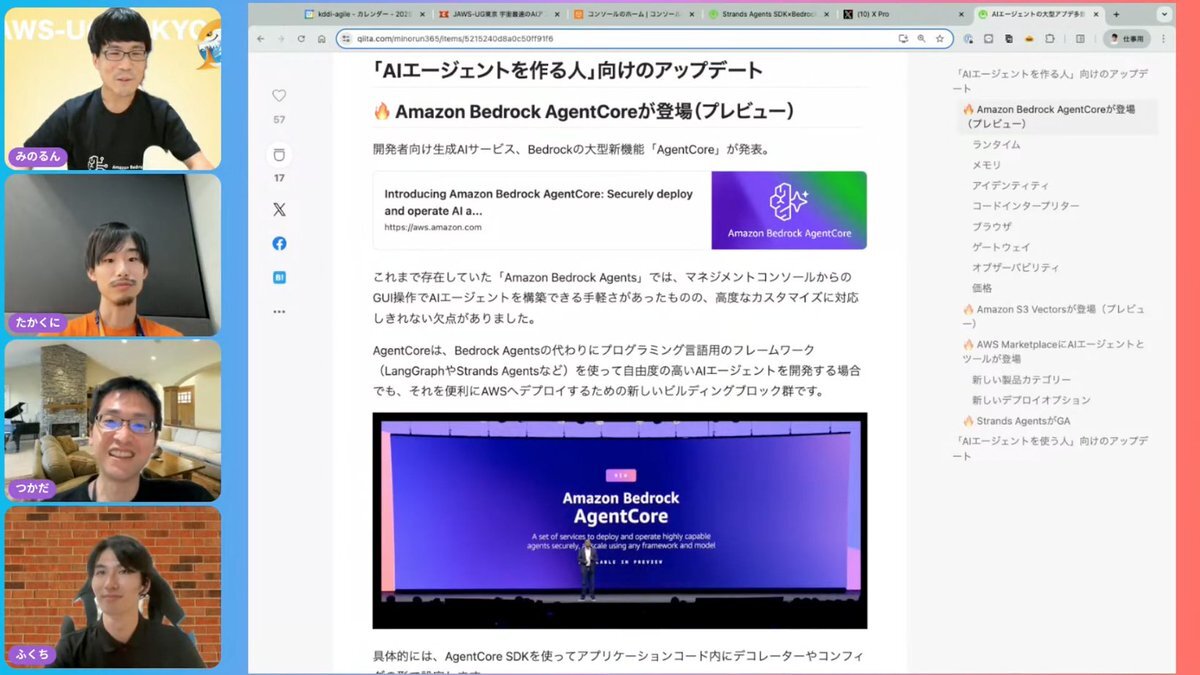Viewport: 1200px width, 675px height.
Task: Jump to オブザーバビリティ section
Action: [1015, 268]
